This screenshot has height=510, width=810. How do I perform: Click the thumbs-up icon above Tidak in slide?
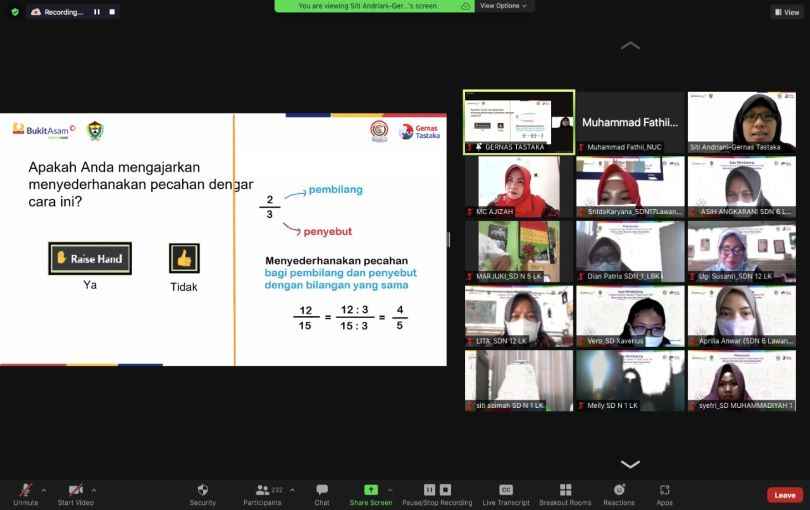coord(184,258)
